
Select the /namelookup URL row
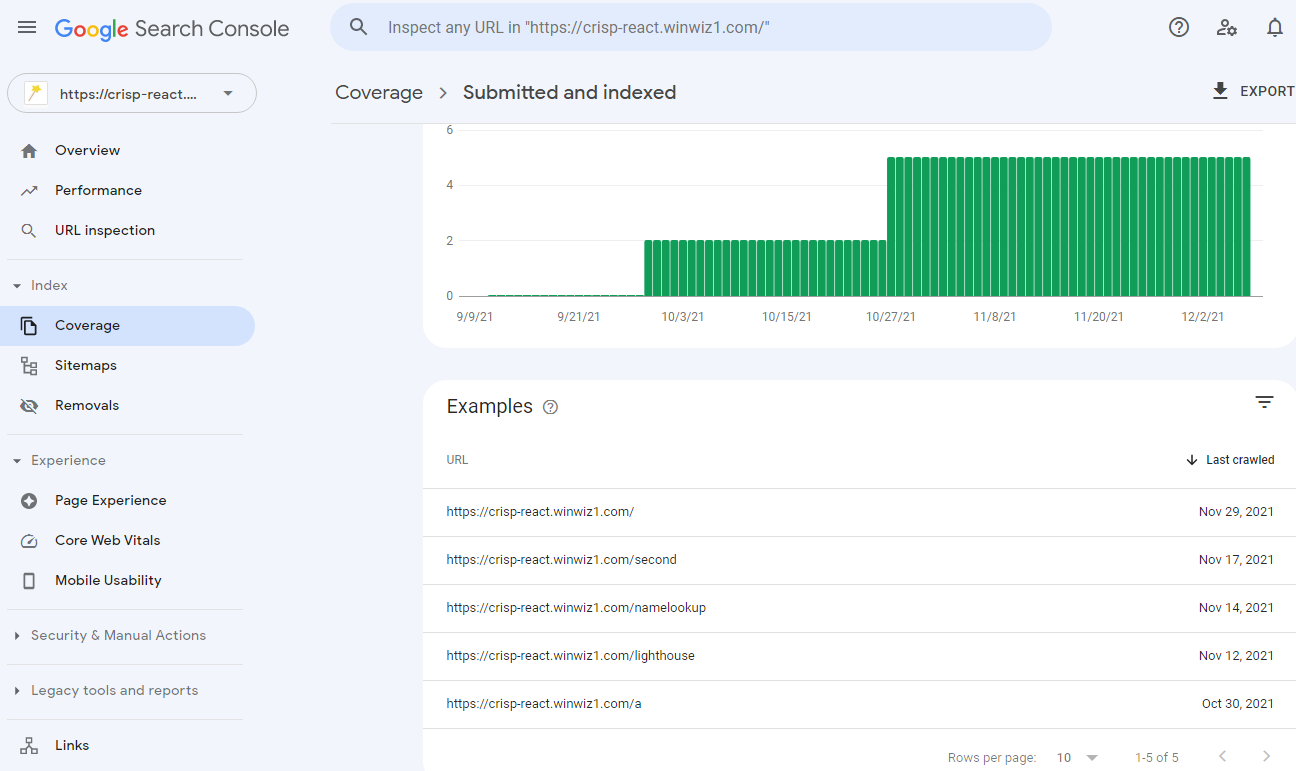point(859,608)
